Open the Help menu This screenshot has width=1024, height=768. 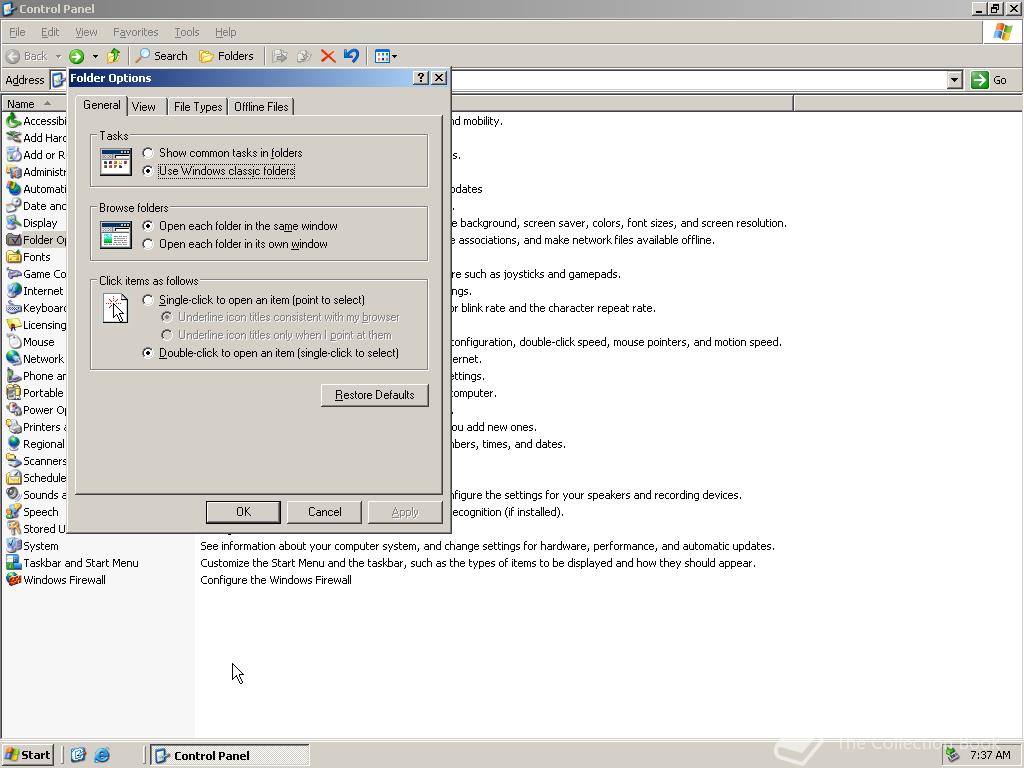[x=225, y=32]
